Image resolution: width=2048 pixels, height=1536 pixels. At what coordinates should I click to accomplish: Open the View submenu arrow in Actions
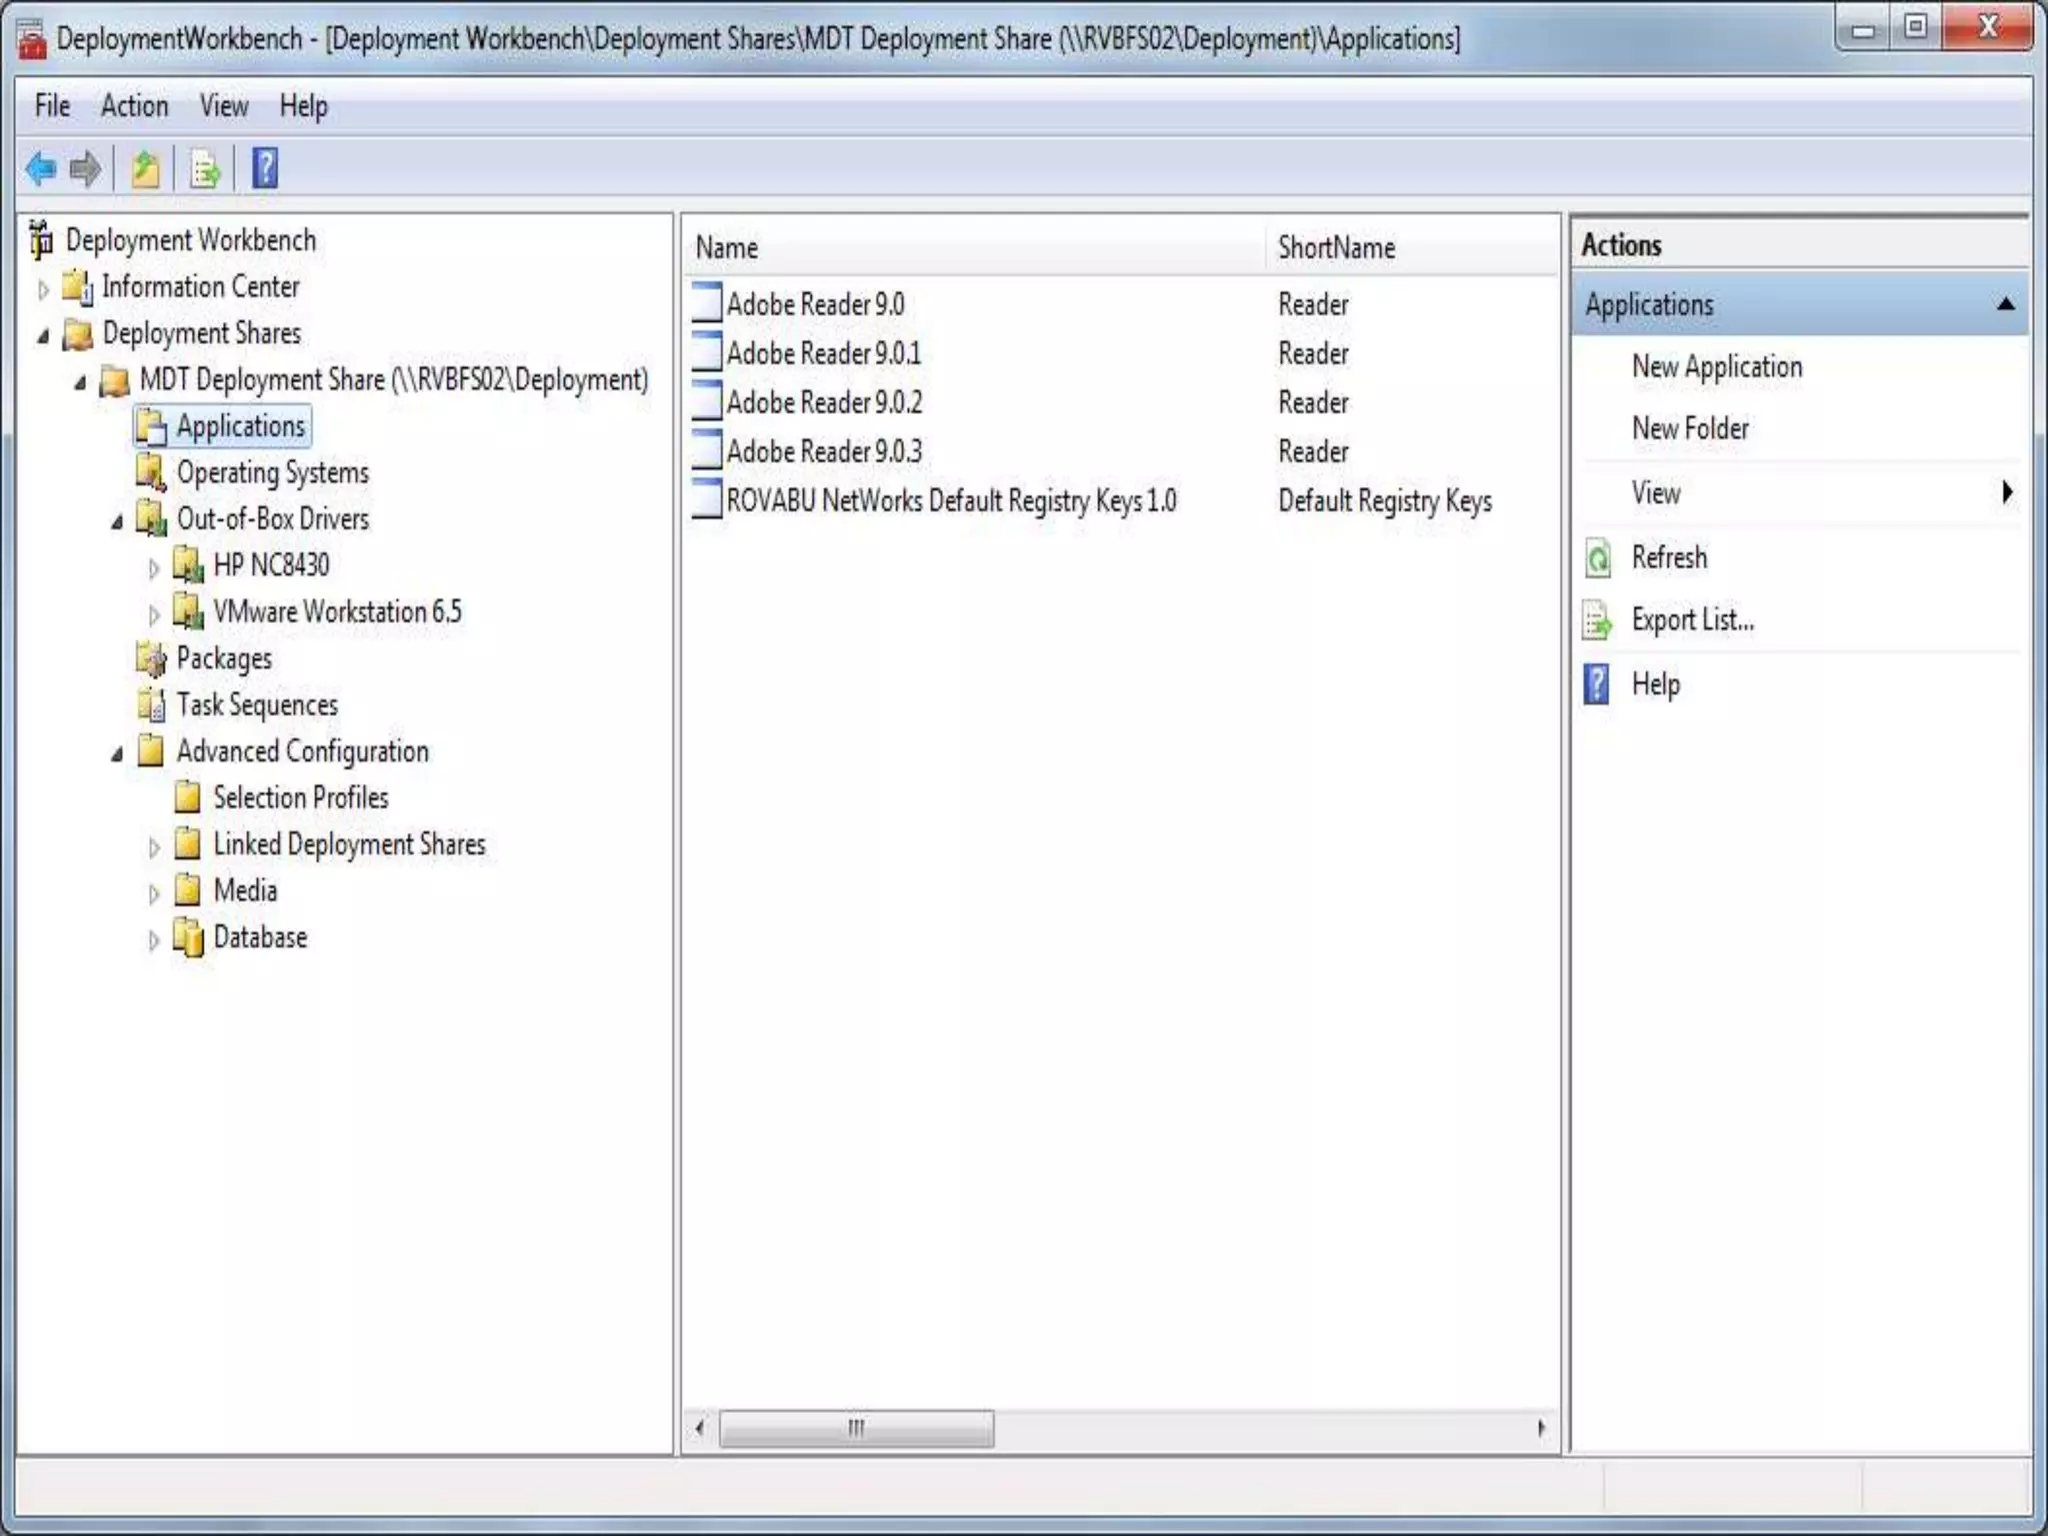[2006, 492]
